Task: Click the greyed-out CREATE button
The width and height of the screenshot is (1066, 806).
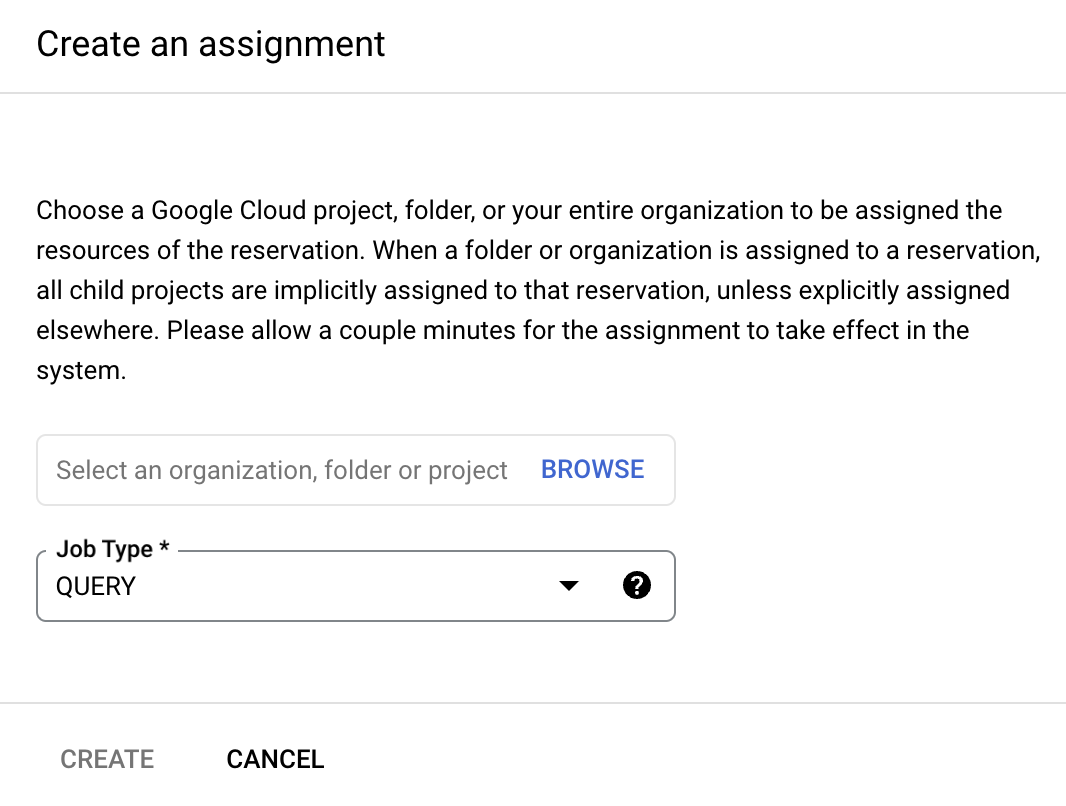Action: (107, 759)
